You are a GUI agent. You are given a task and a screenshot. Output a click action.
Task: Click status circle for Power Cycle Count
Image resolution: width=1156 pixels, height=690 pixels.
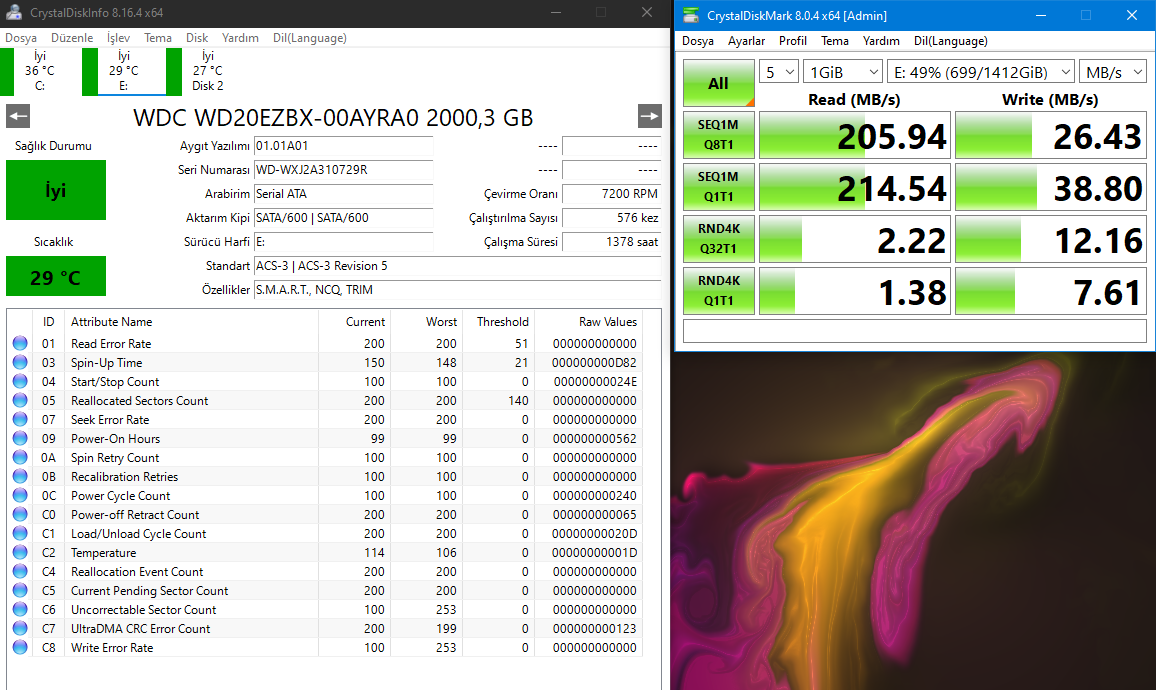click(20, 495)
